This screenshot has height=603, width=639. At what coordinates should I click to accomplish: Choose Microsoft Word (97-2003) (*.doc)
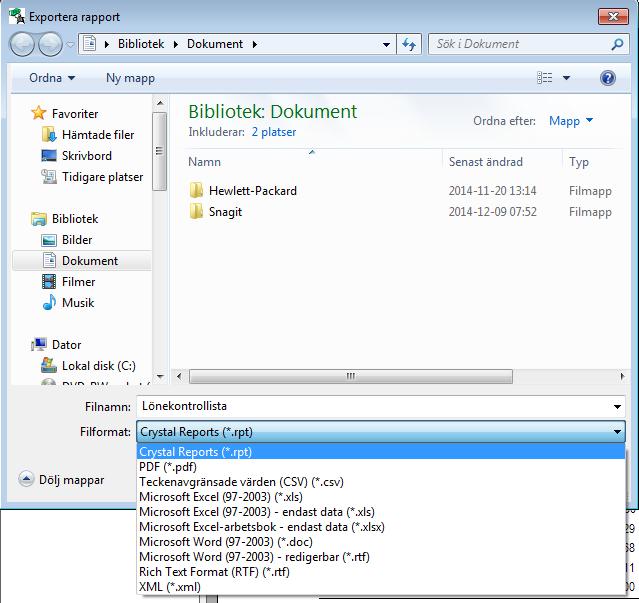(381, 542)
